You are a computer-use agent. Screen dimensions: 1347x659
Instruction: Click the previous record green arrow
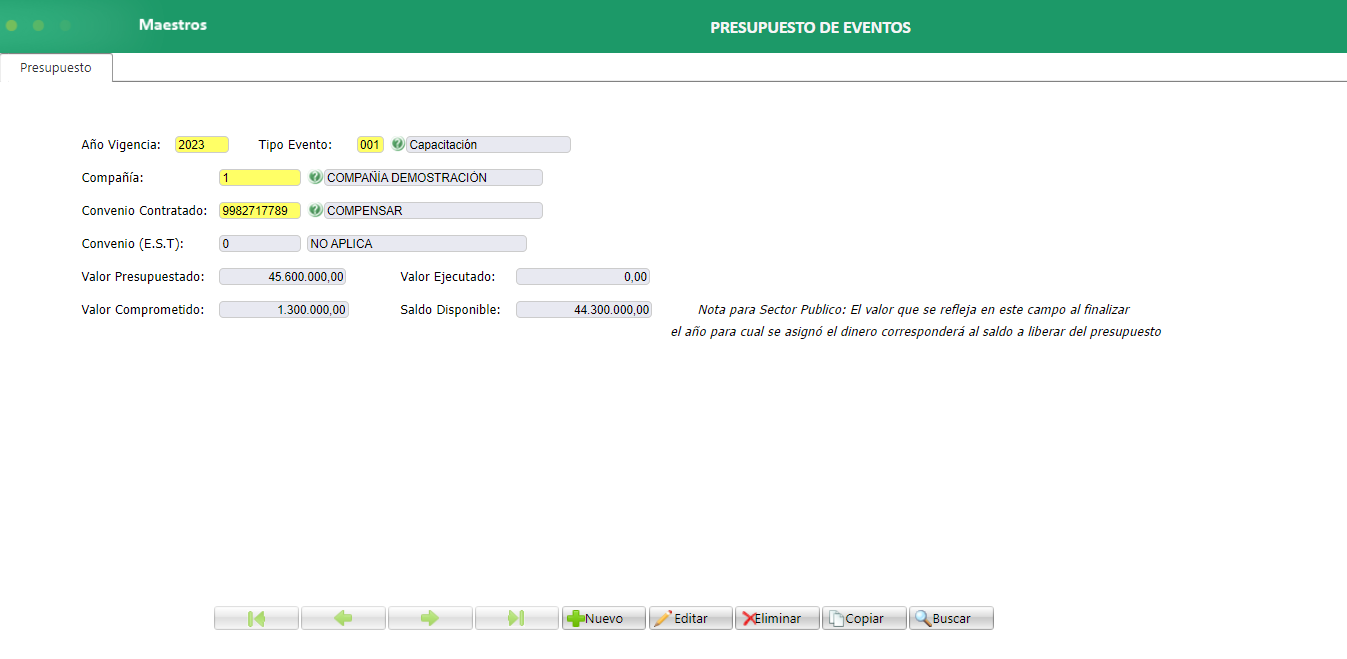[x=343, y=617]
